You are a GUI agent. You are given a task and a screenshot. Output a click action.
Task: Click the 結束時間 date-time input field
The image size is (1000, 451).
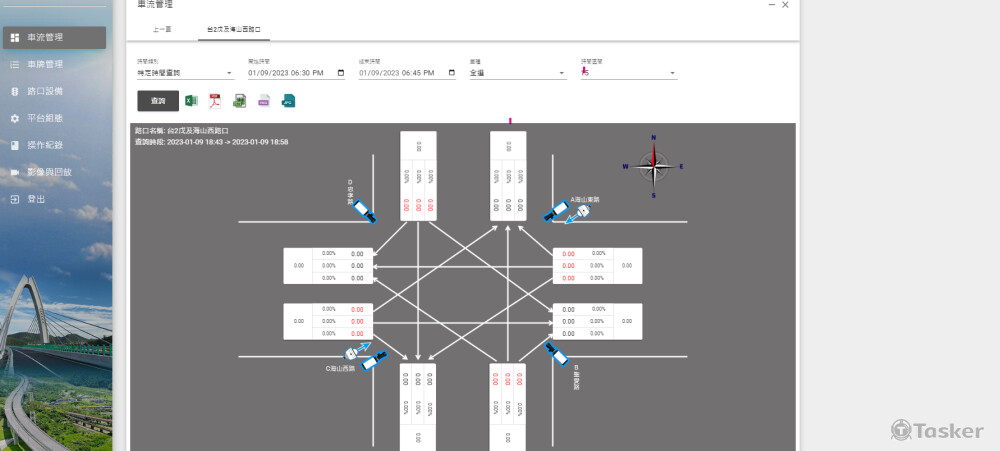tap(400, 73)
